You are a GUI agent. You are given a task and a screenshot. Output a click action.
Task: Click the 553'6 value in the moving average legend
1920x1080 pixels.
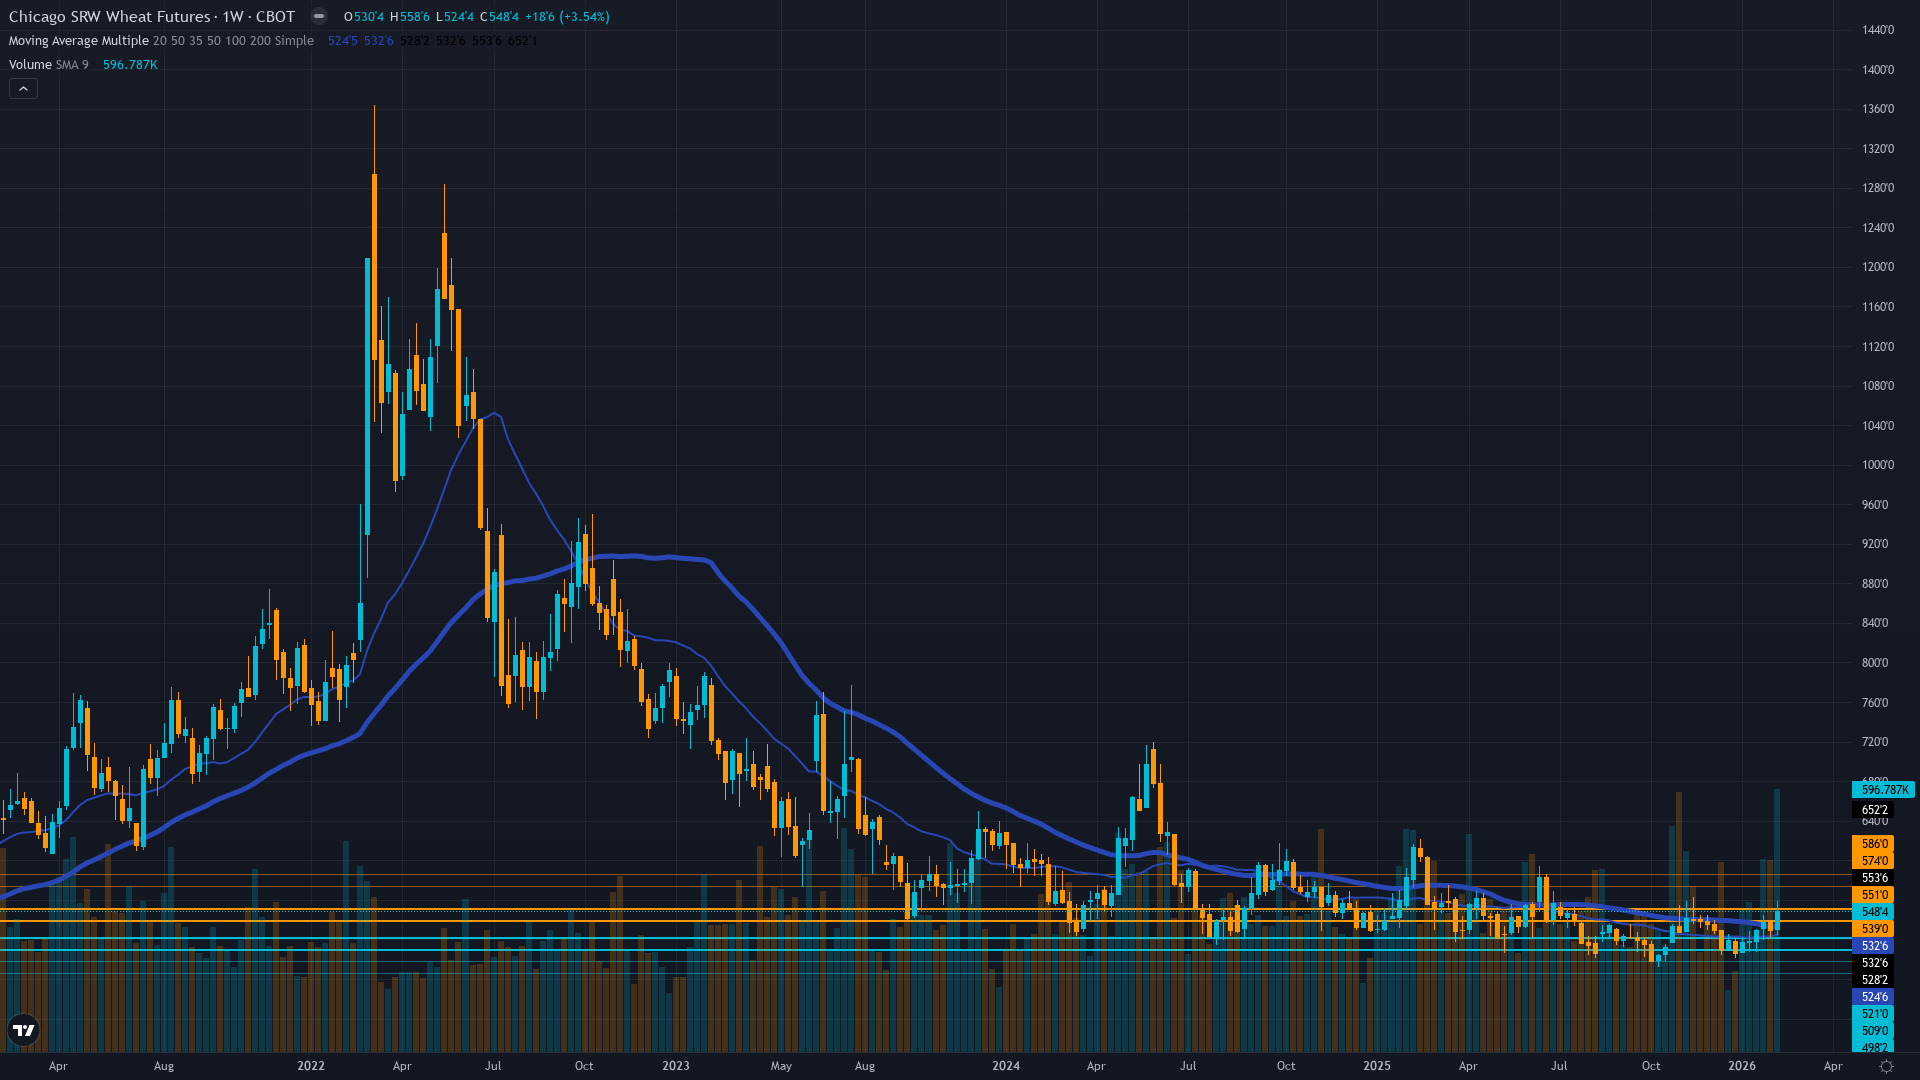click(486, 41)
